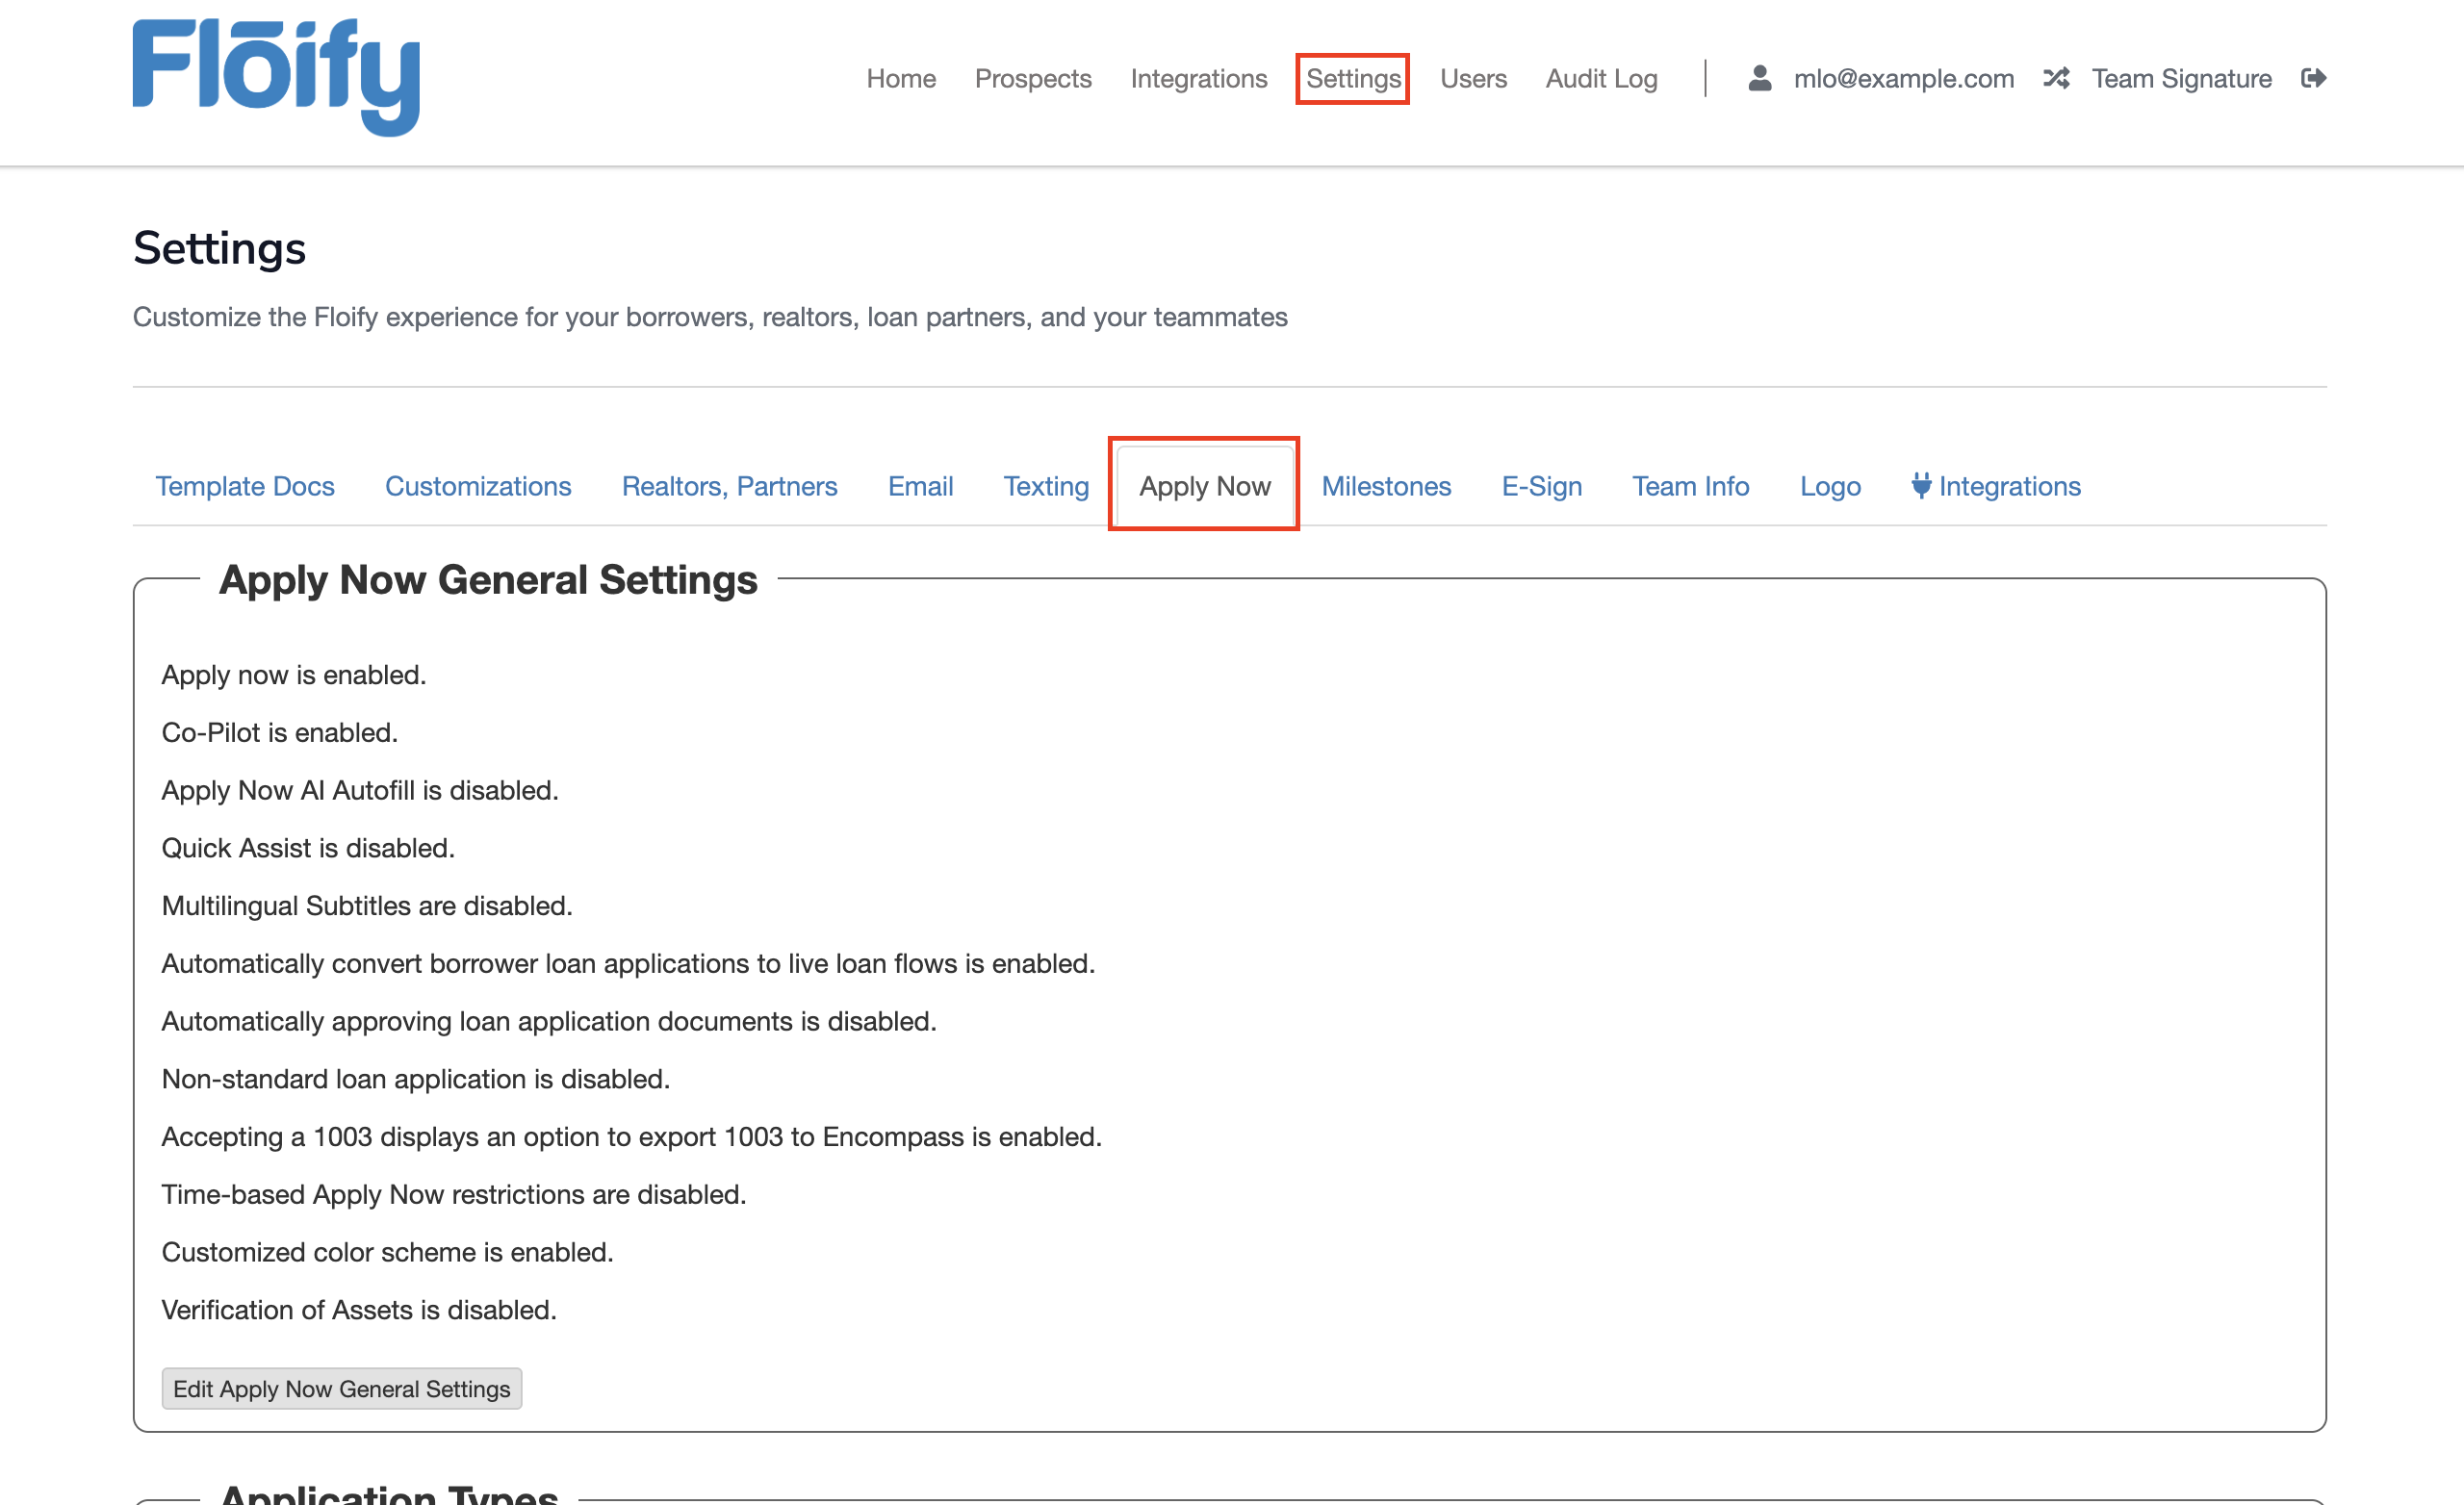
Task: Click the logout arrow icon
Action: tap(2313, 78)
